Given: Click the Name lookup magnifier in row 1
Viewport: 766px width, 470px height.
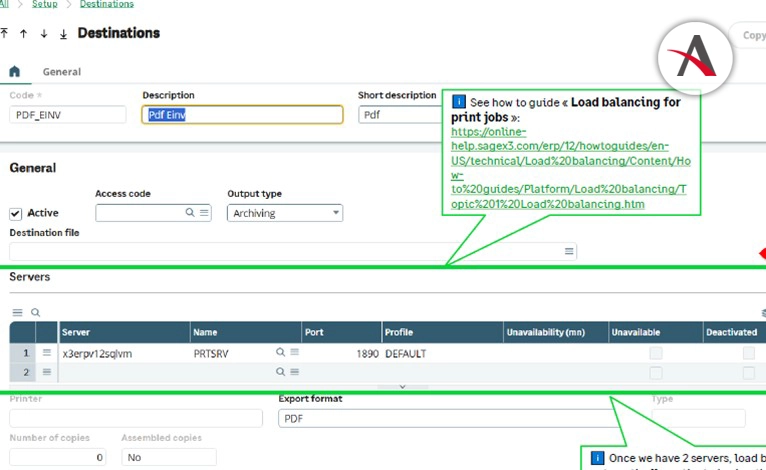Looking at the screenshot, I should tap(281, 353).
